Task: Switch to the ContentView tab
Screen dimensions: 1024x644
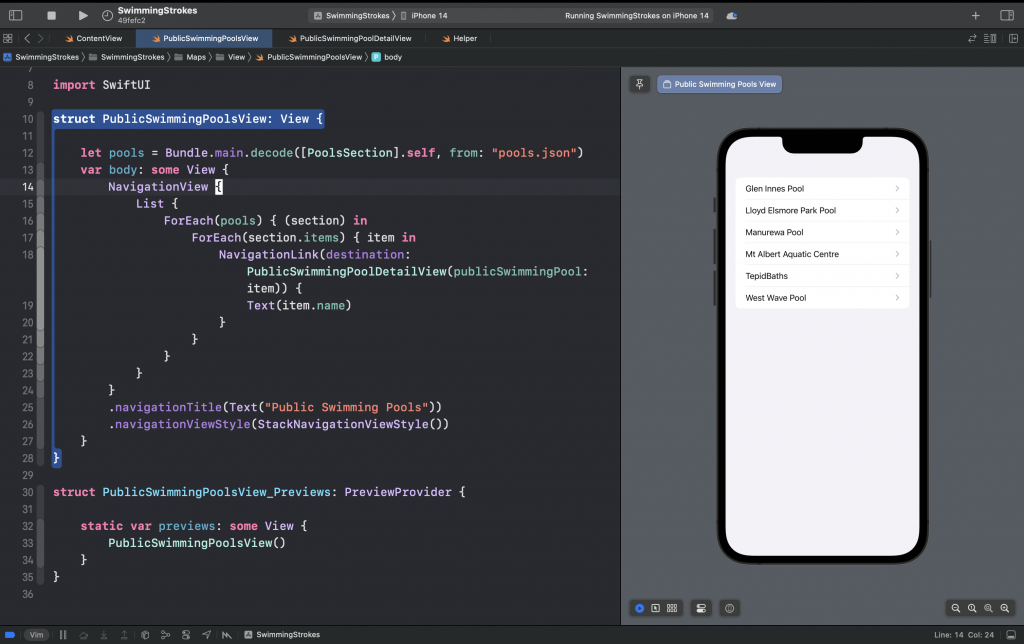Action: tap(93, 39)
